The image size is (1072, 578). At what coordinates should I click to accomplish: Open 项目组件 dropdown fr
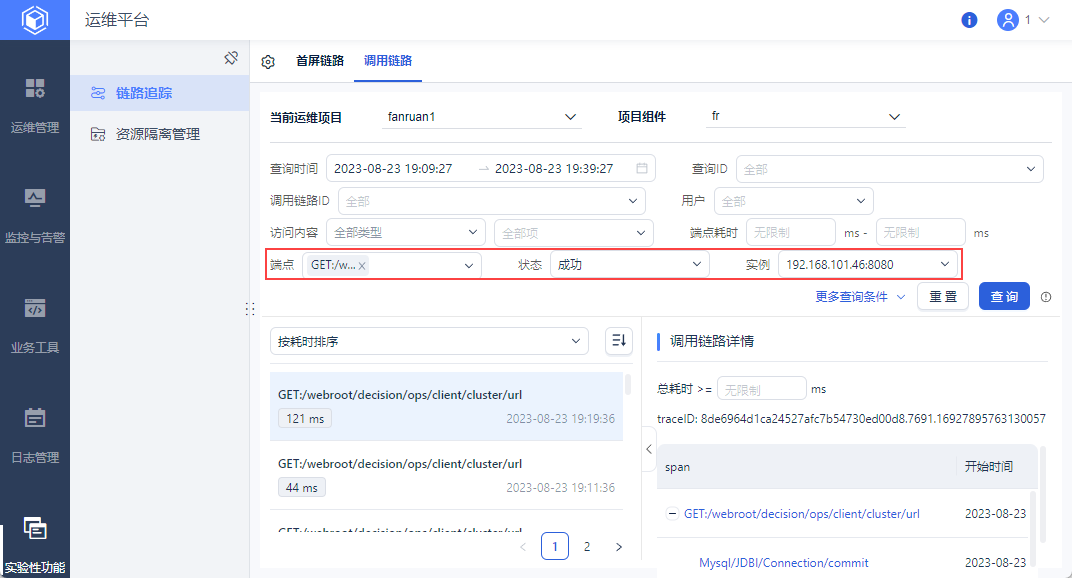tap(806, 116)
